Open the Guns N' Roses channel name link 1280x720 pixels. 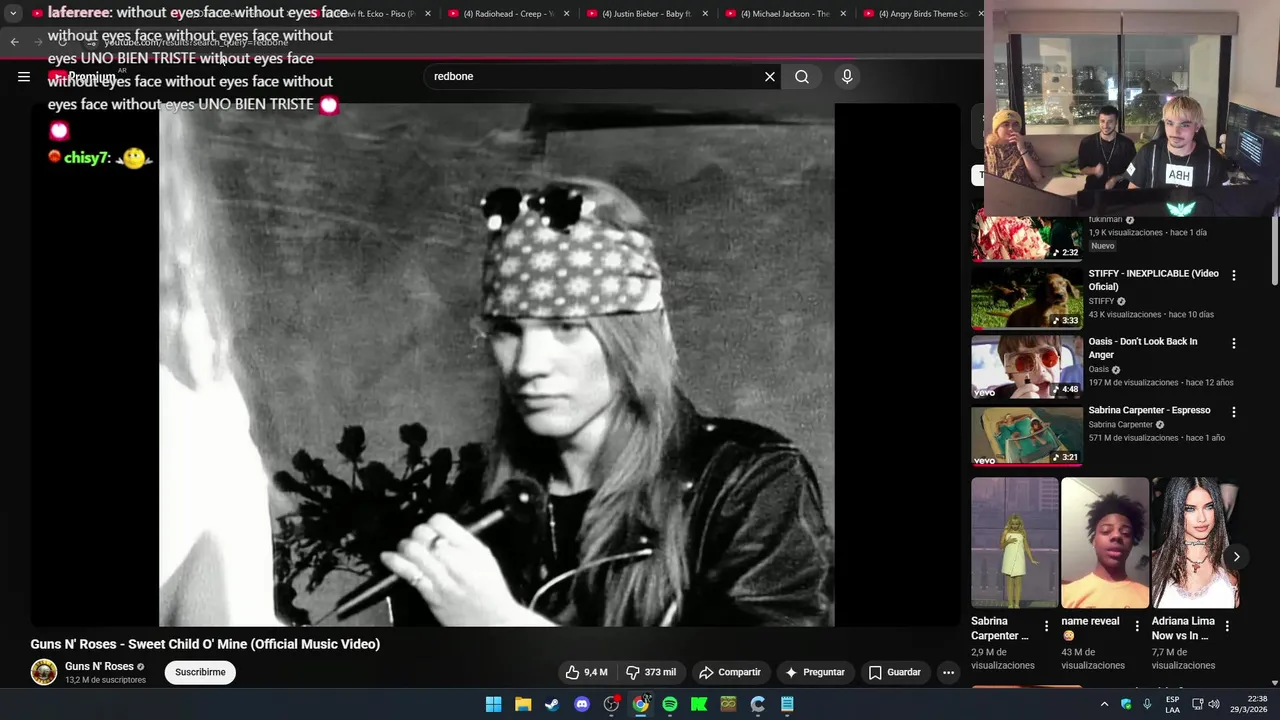pyautogui.click(x=99, y=666)
